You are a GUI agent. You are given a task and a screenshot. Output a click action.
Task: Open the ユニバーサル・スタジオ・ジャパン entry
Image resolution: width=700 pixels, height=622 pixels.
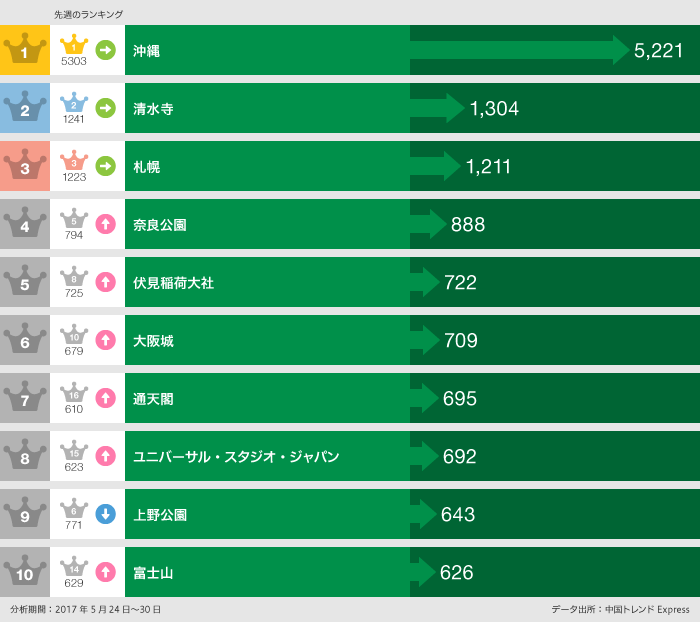236,456
